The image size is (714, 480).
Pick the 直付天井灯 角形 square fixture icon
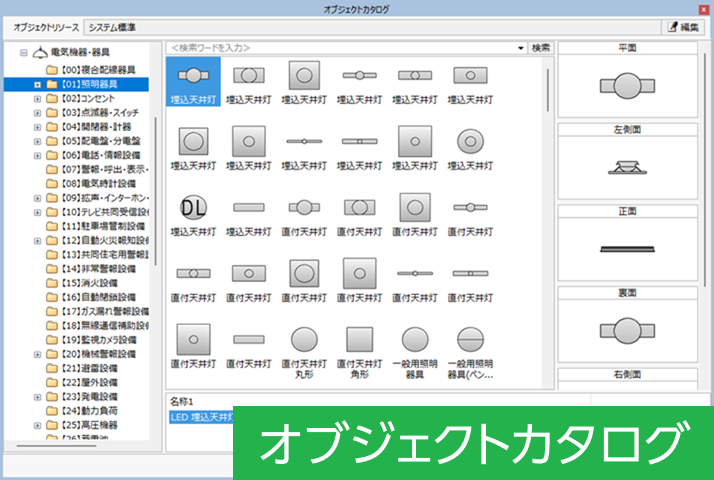pyautogui.click(x=359, y=340)
